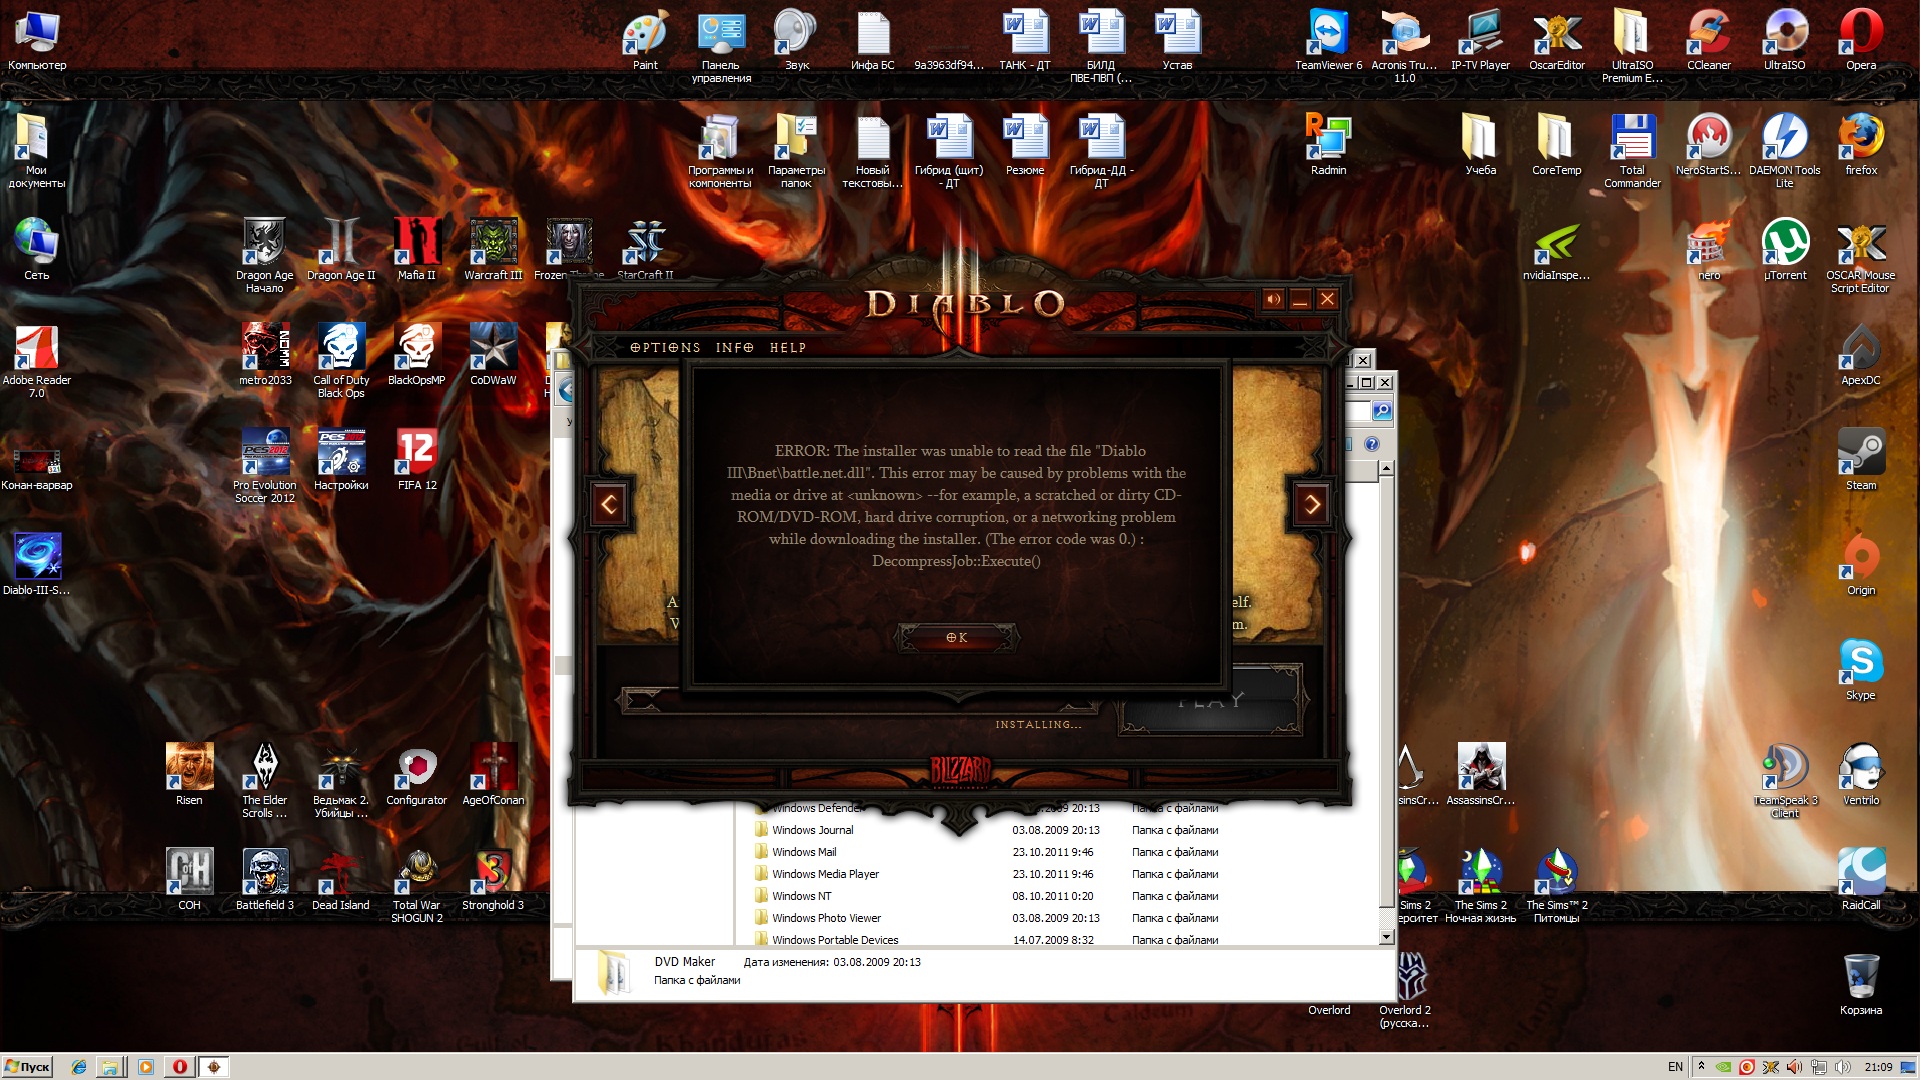Click the Explorer help question-mark icon
Image resolution: width=1920 pixels, height=1080 pixels.
pos(1372,444)
